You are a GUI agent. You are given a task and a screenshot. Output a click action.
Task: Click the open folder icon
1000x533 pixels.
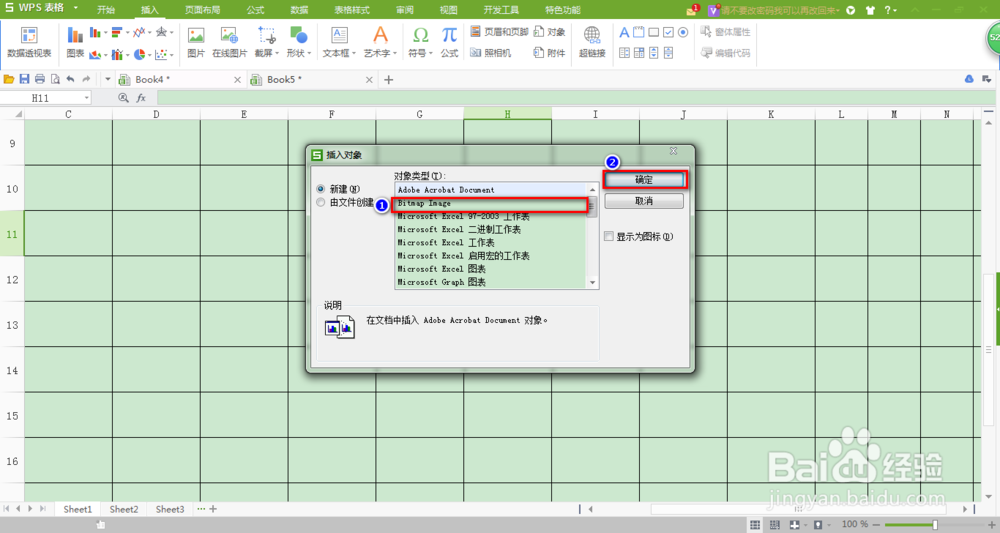coord(9,79)
